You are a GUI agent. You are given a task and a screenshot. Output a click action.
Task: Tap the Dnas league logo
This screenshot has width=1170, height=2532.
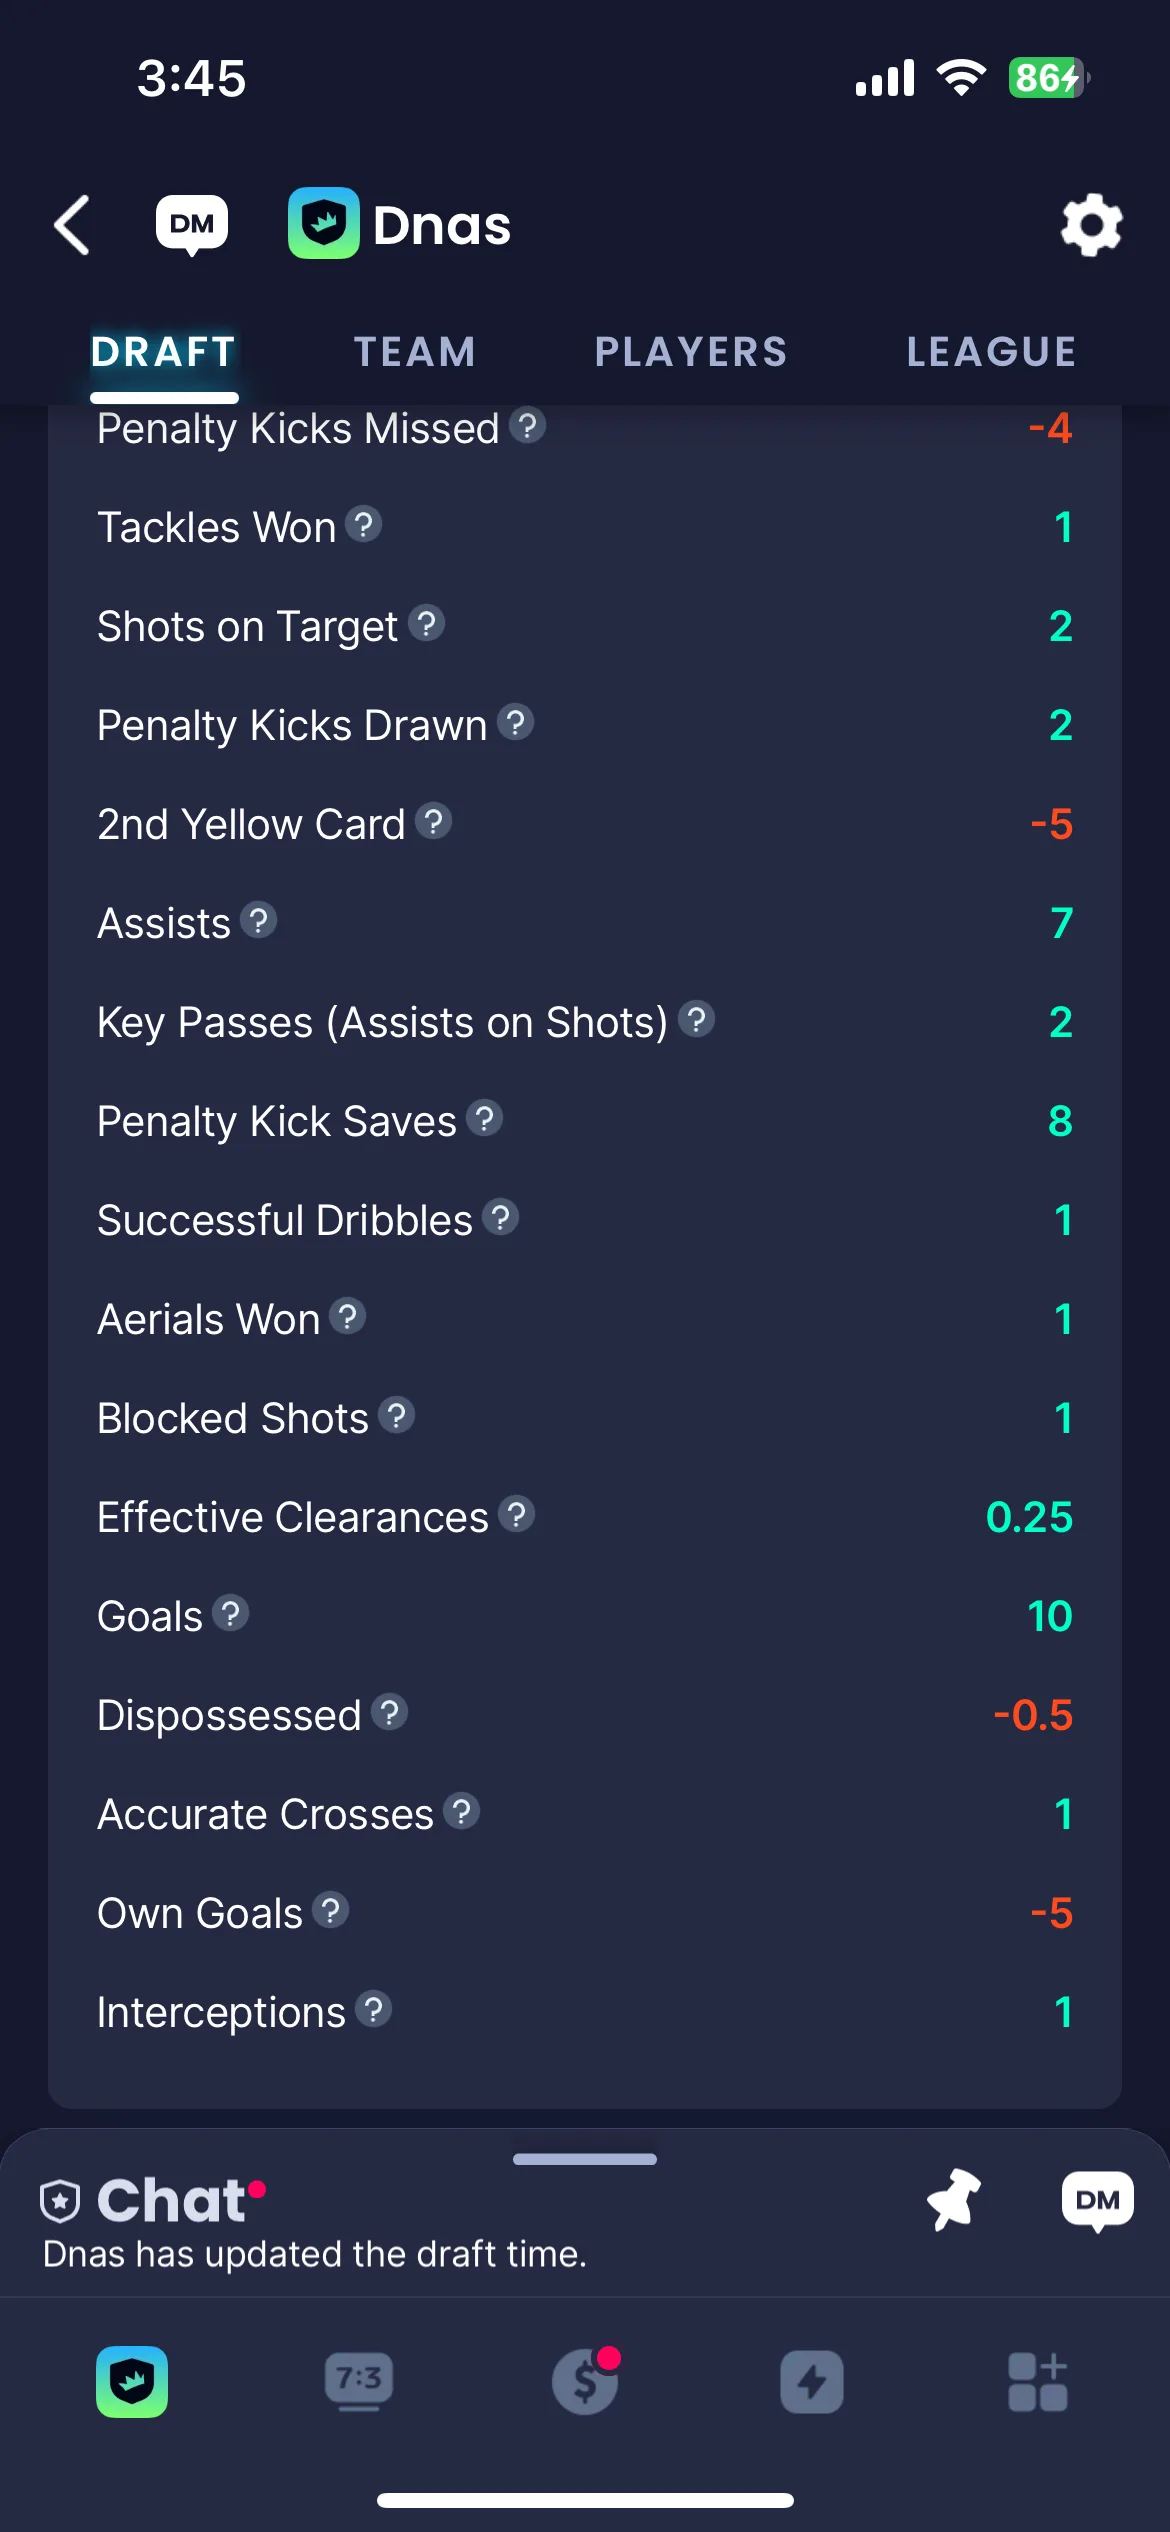[x=324, y=223]
